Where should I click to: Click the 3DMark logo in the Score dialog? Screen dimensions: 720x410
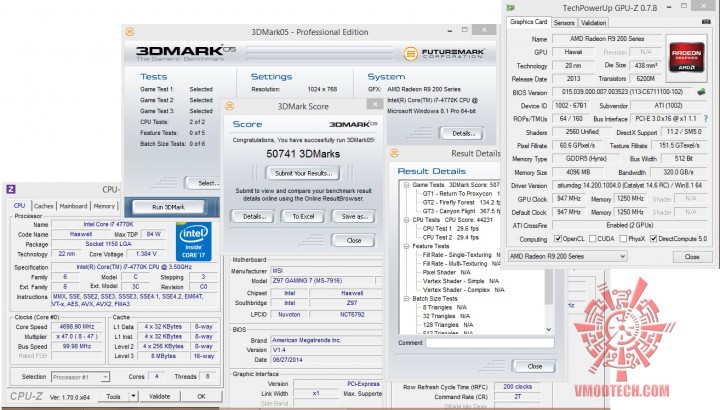353,124
